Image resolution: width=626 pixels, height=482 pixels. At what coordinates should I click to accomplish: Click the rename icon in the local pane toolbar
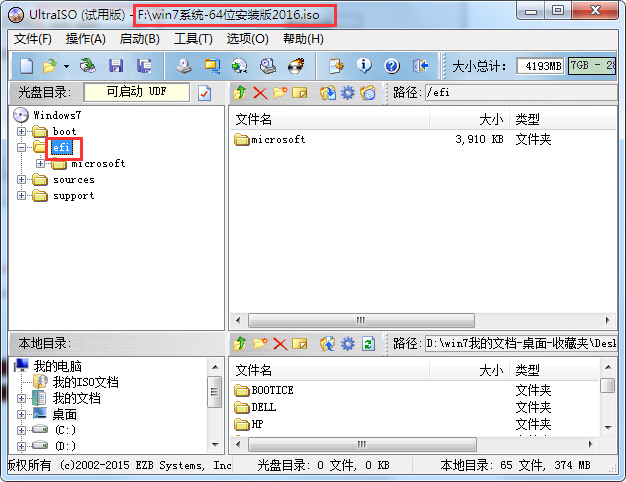pos(300,343)
